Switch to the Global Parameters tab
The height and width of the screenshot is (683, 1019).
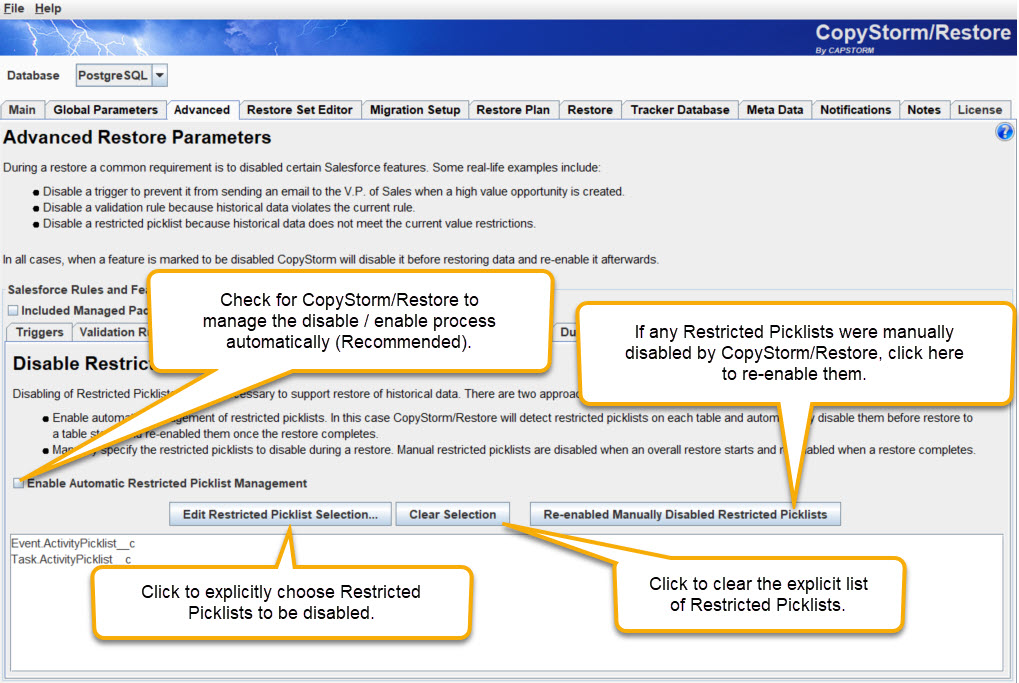(105, 110)
